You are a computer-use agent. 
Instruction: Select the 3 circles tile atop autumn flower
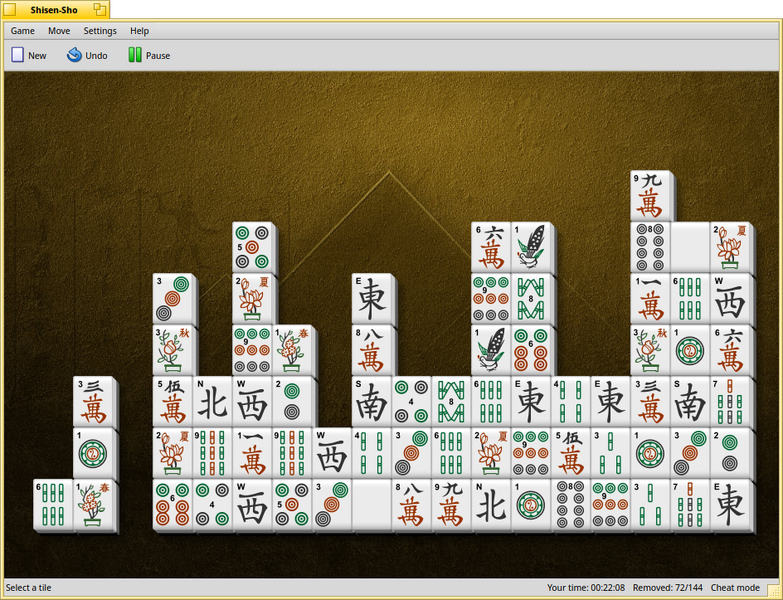click(173, 299)
